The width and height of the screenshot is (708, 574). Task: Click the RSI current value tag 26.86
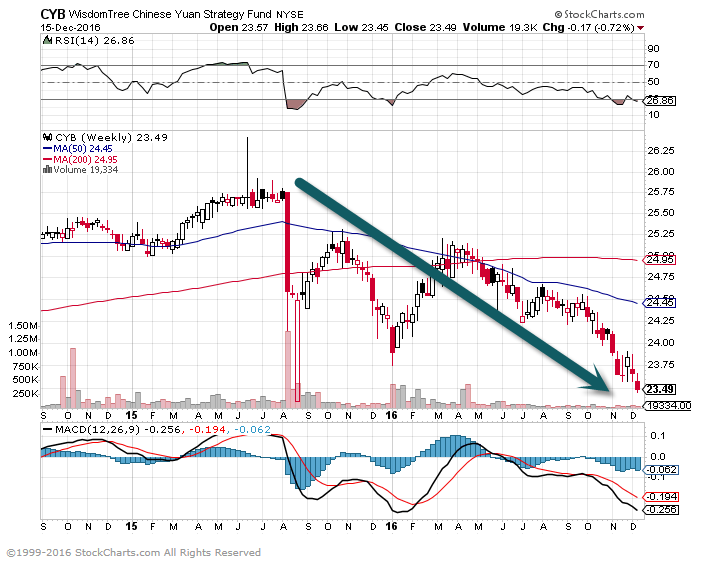pyautogui.click(x=660, y=100)
